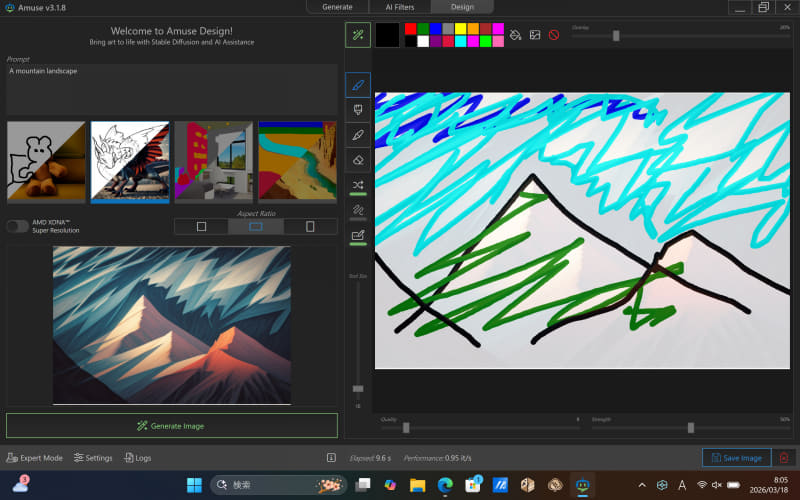Click the prompt field containing 'A mountain landscape'
Image resolution: width=800 pixels, height=500 pixels.
point(172,89)
